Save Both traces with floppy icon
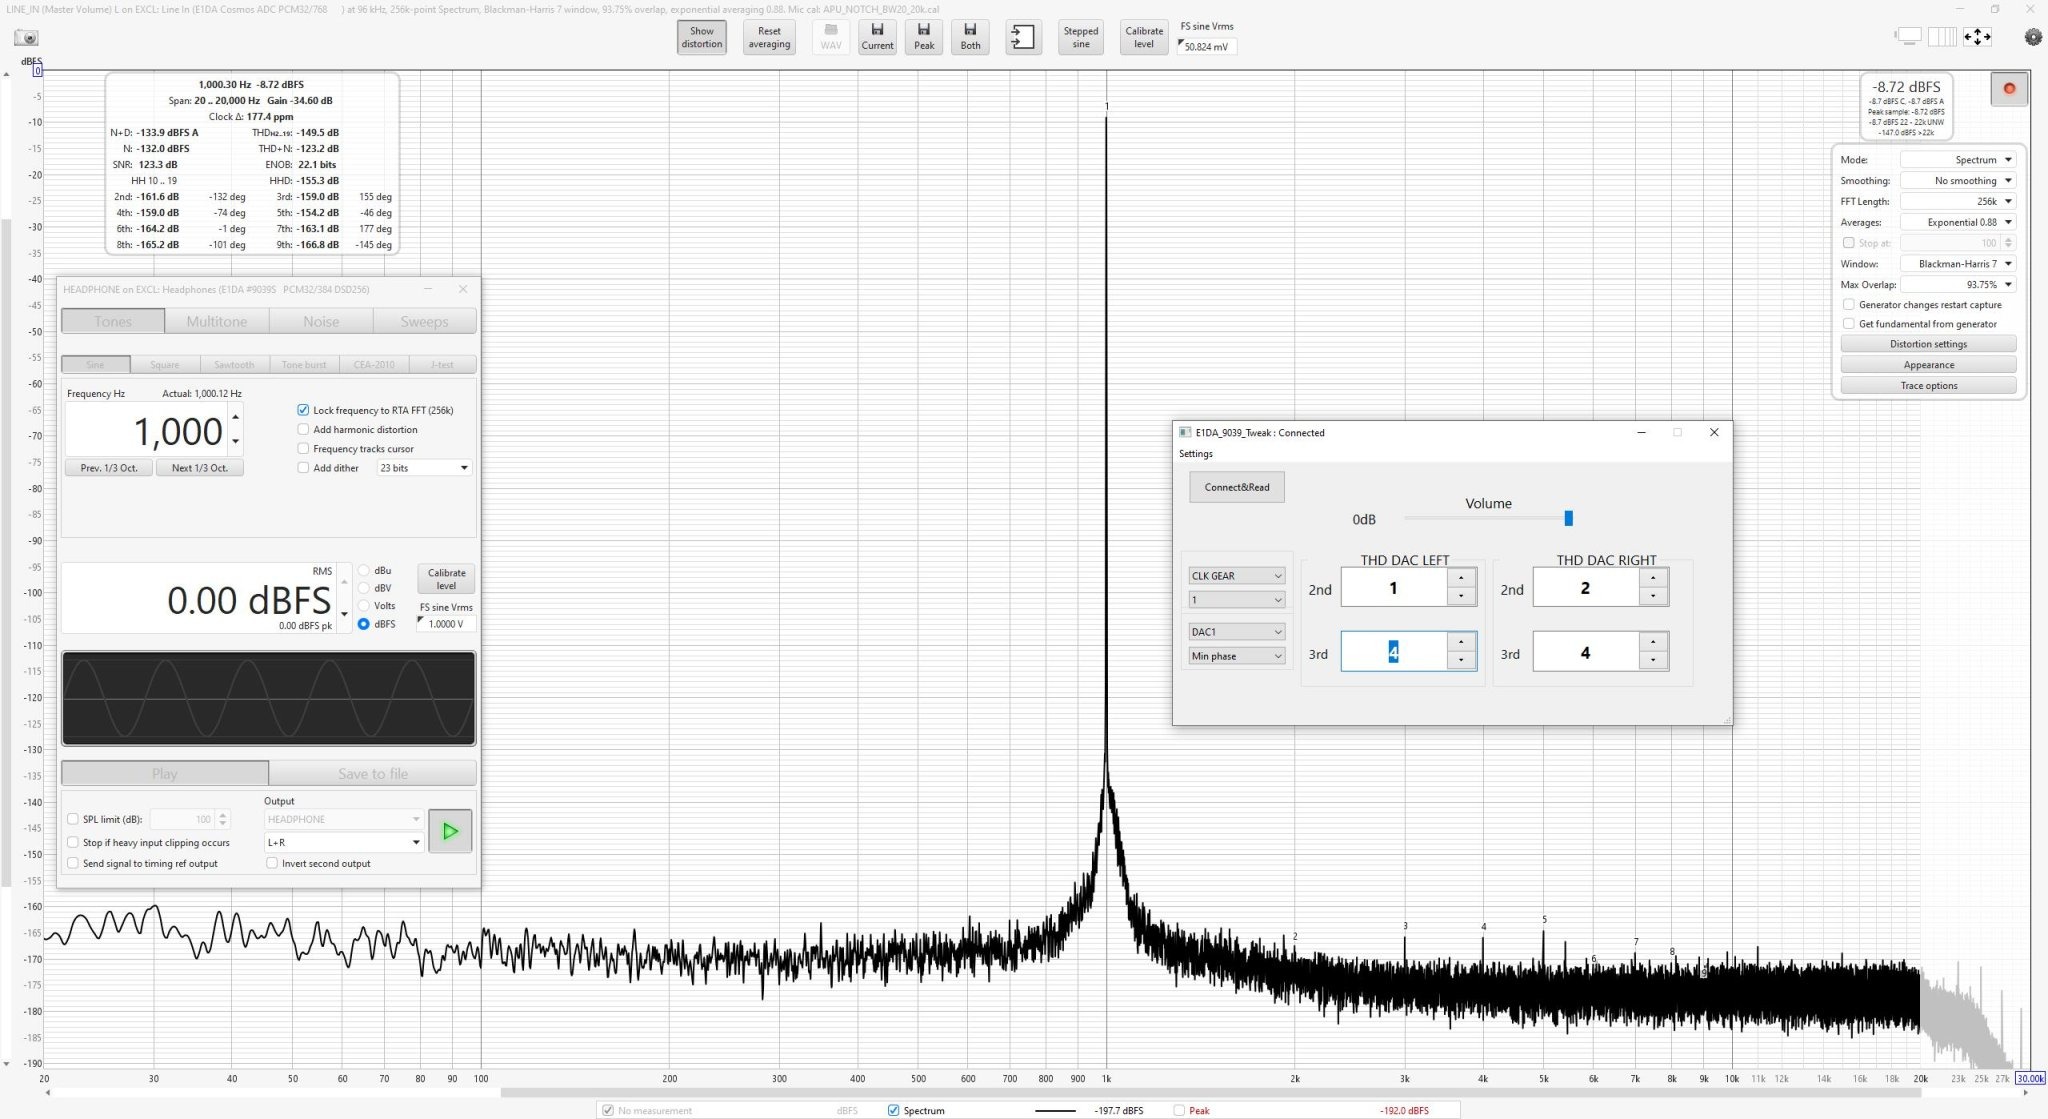Image resolution: width=2048 pixels, height=1119 pixels. pos(971,37)
